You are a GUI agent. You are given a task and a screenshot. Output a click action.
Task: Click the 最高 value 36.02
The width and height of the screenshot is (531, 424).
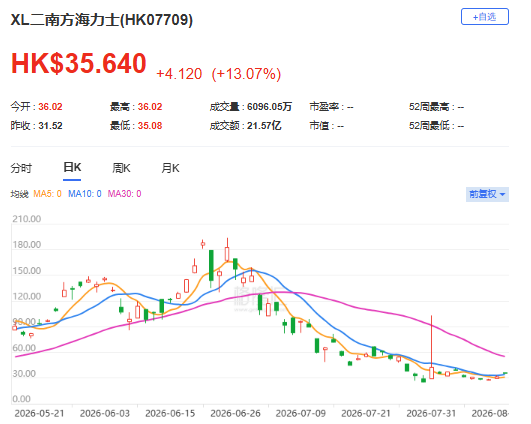click(150, 107)
